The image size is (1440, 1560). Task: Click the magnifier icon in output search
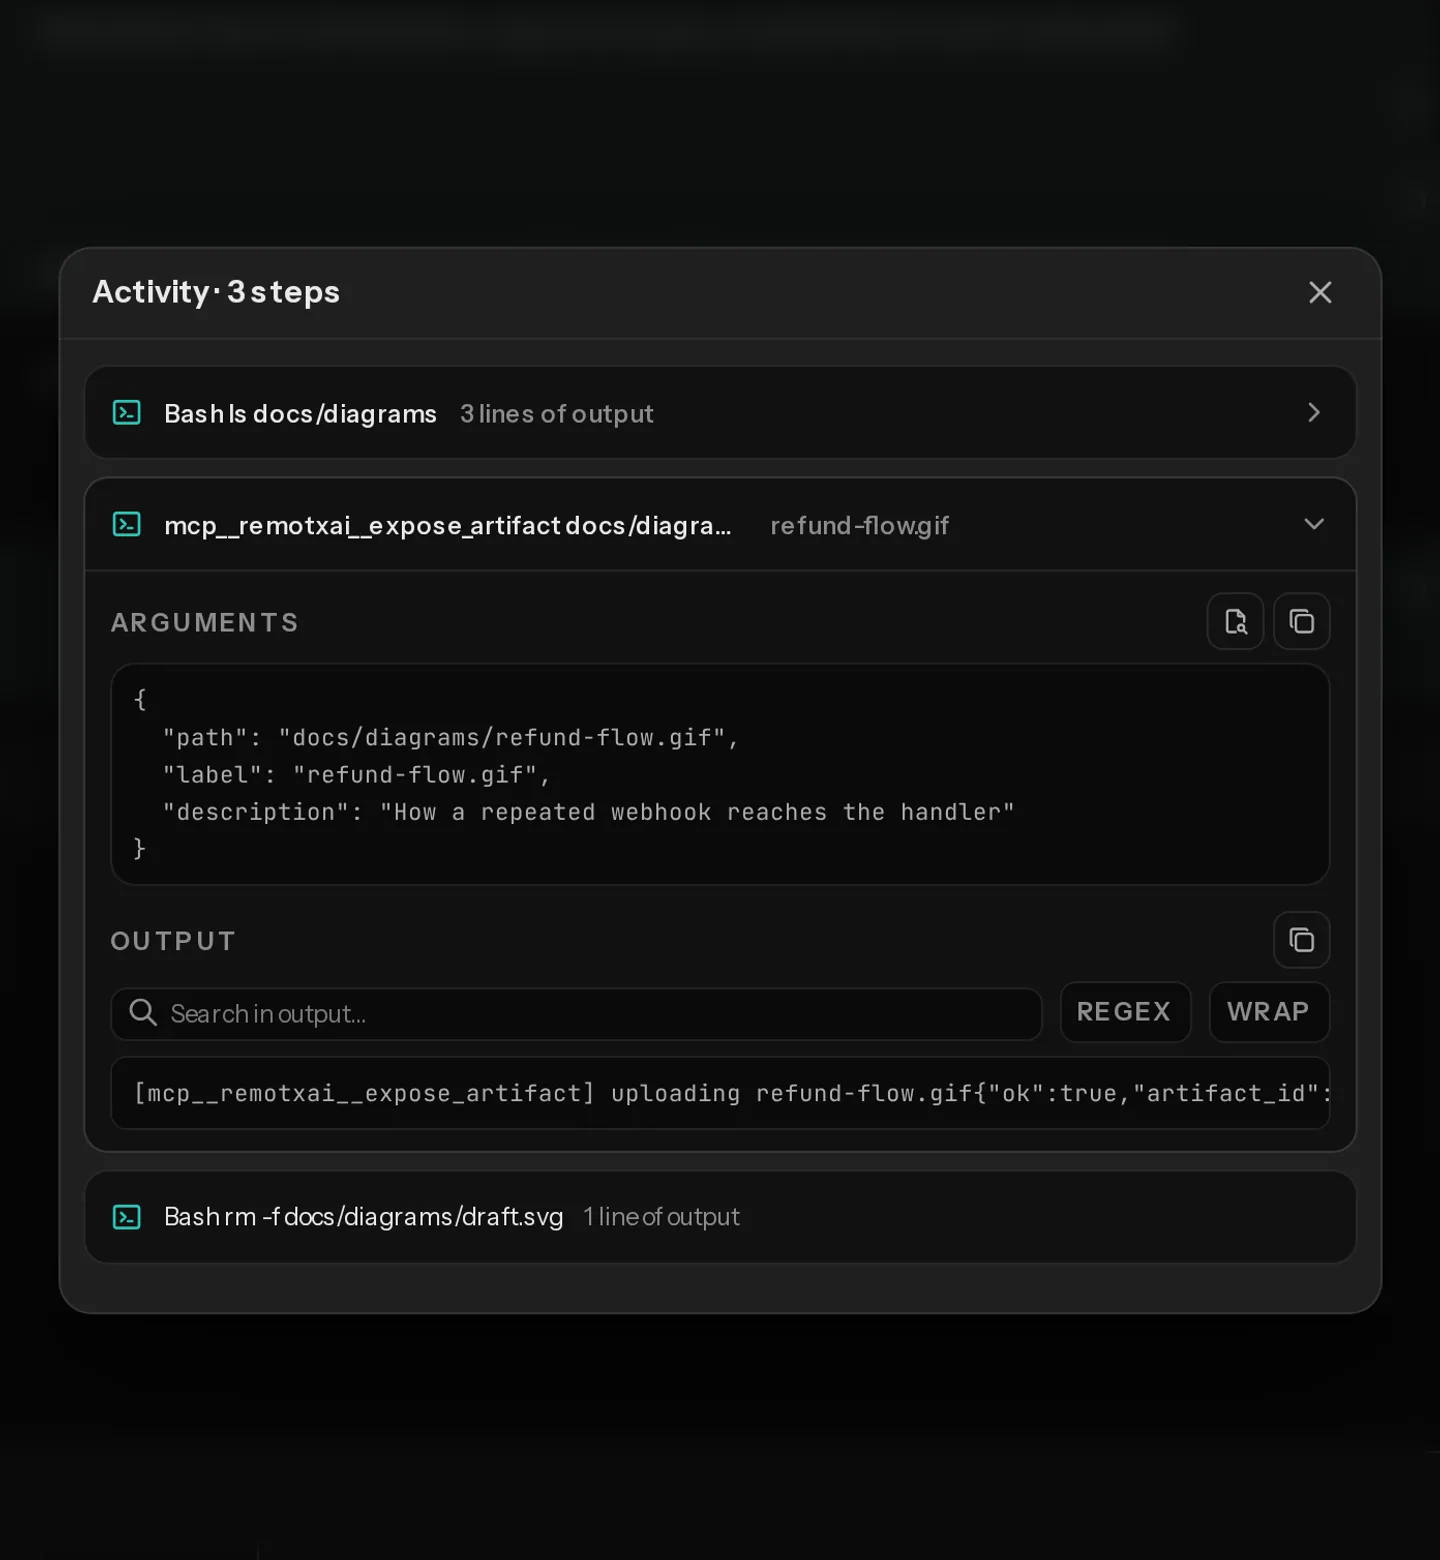click(143, 1013)
